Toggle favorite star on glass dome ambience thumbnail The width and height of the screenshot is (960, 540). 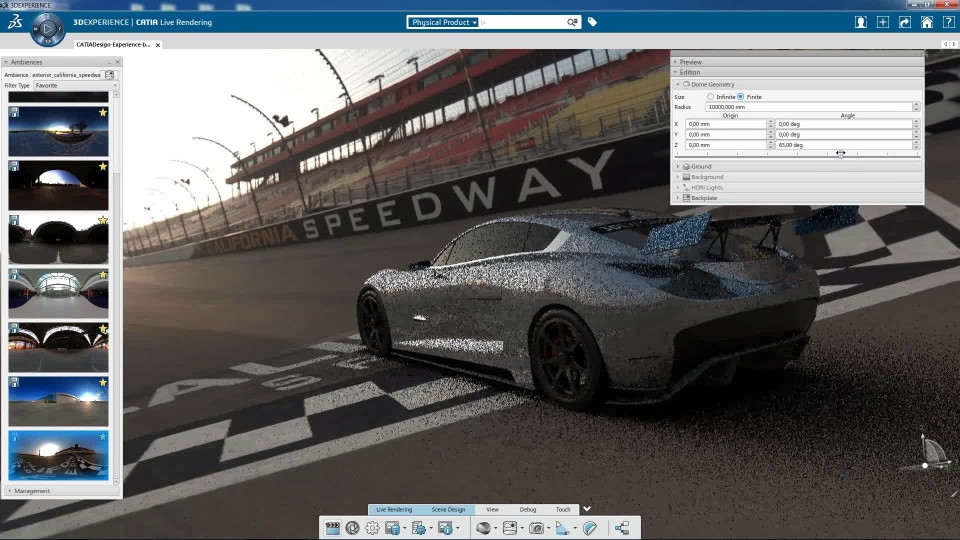pyautogui.click(x=103, y=274)
